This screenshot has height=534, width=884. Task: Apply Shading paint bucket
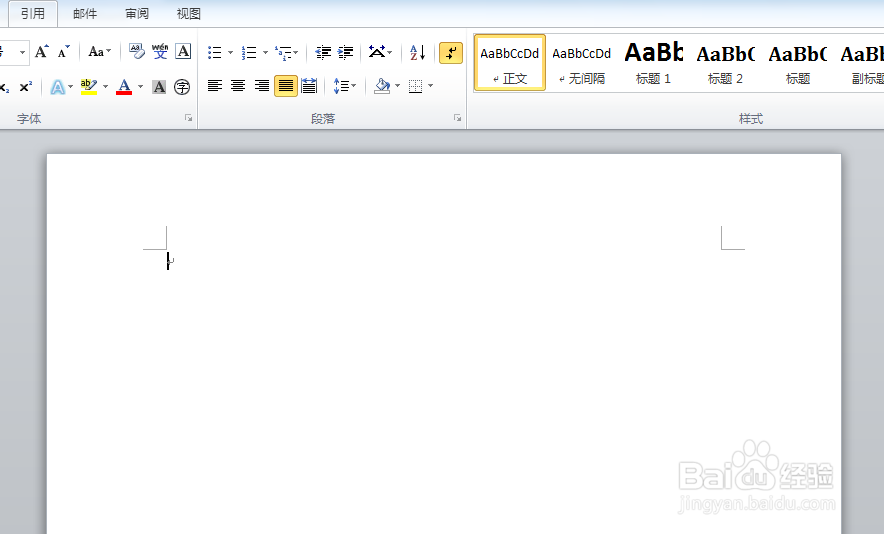click(382, 86)
